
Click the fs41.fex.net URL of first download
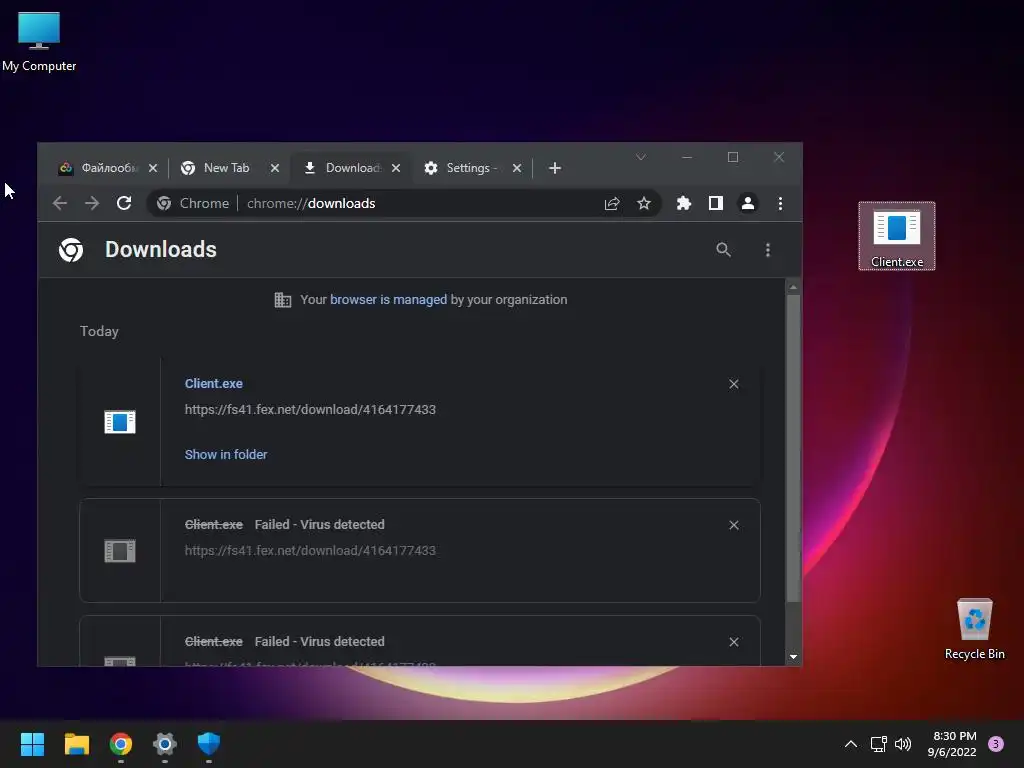(x=310, y=409)
